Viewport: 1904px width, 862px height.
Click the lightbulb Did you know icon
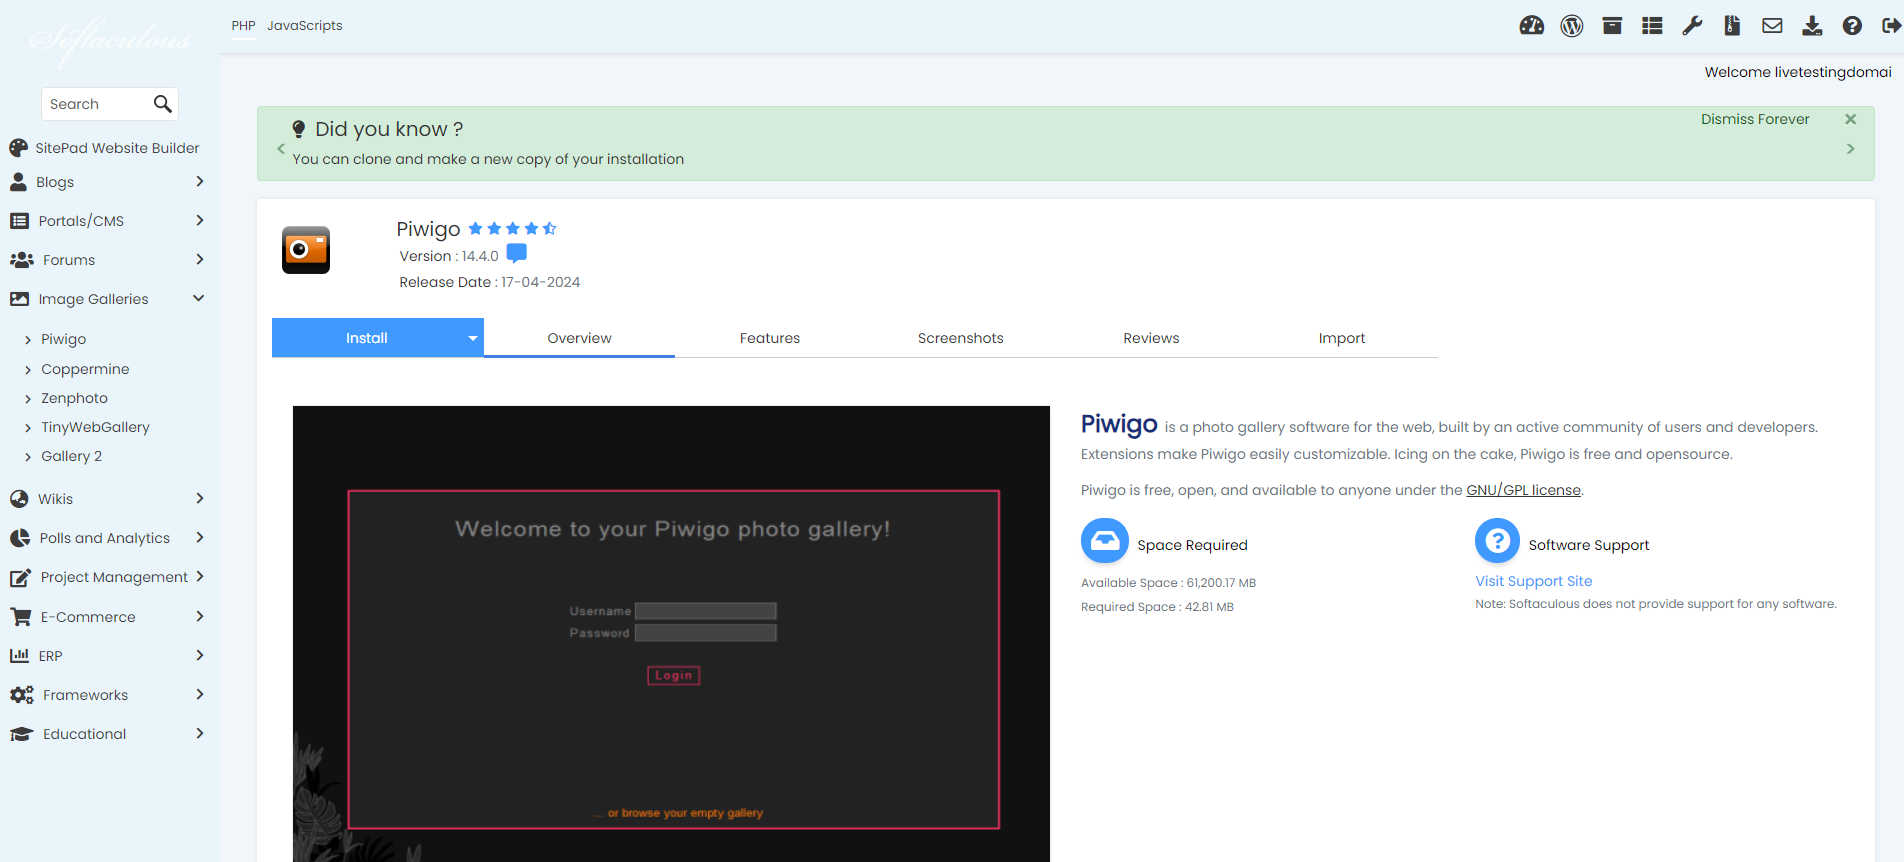pos(298,129)
